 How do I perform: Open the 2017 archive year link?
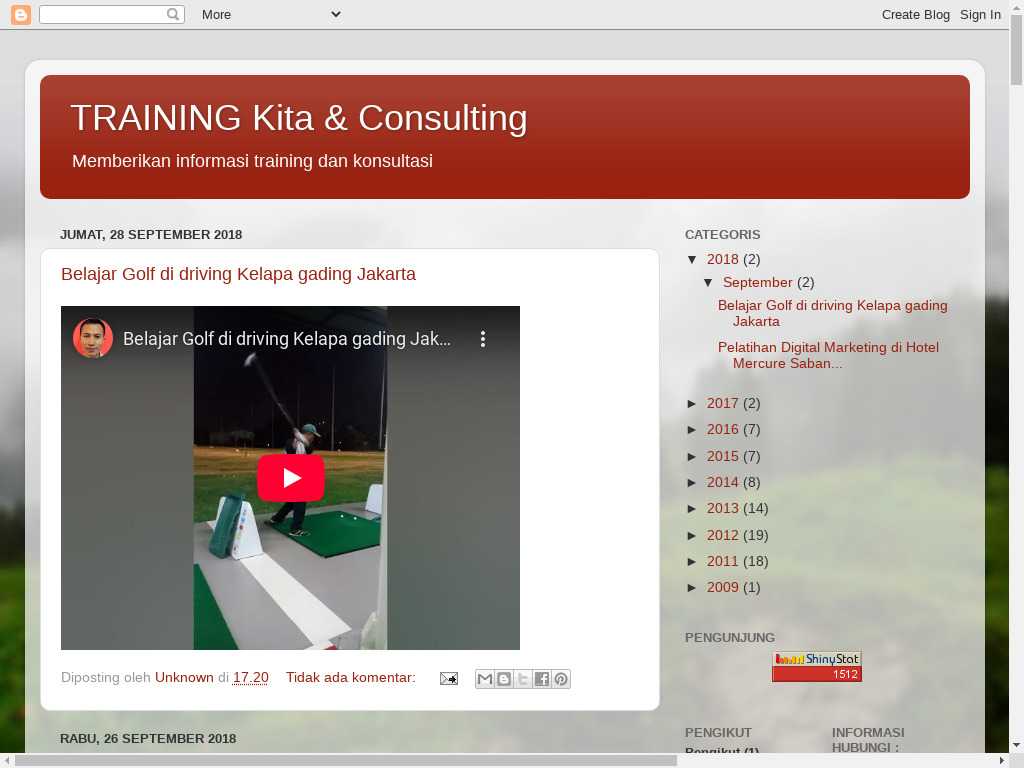click(722, 404)
